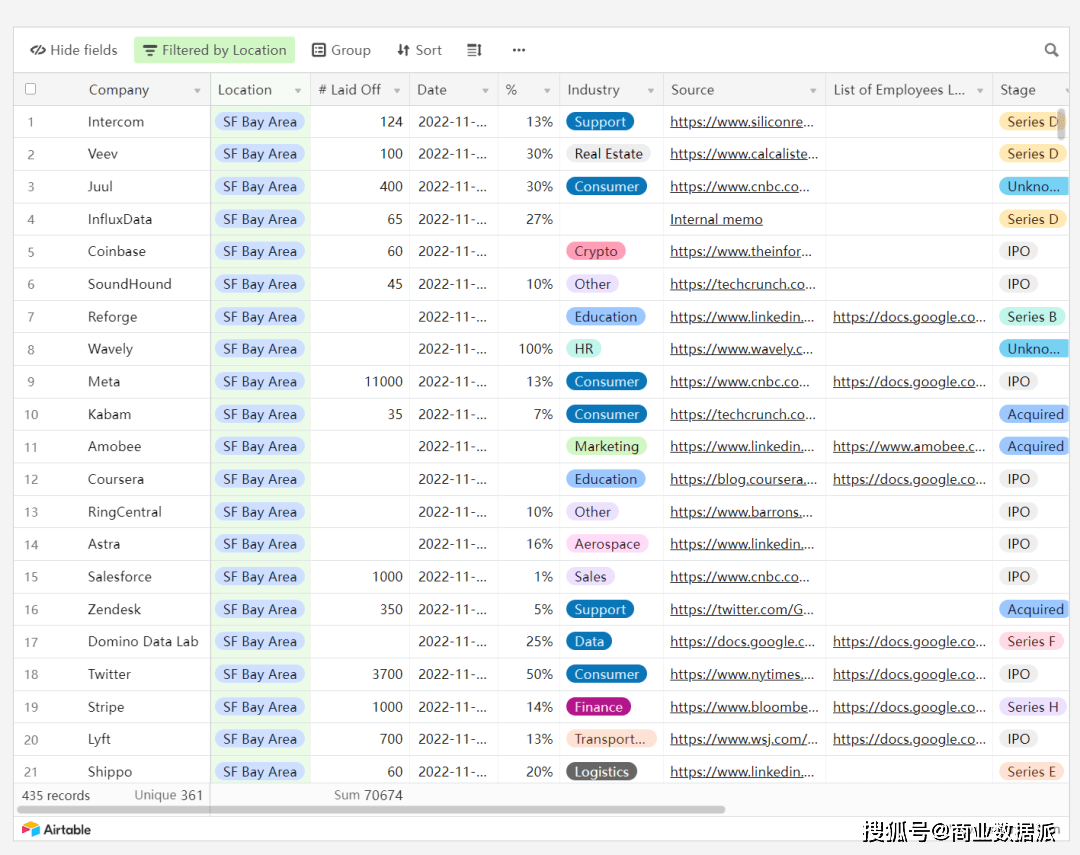The width and height of the screenshot is (1080, 855).
Task: Select the Meta company cell
Action: [104, 382]
